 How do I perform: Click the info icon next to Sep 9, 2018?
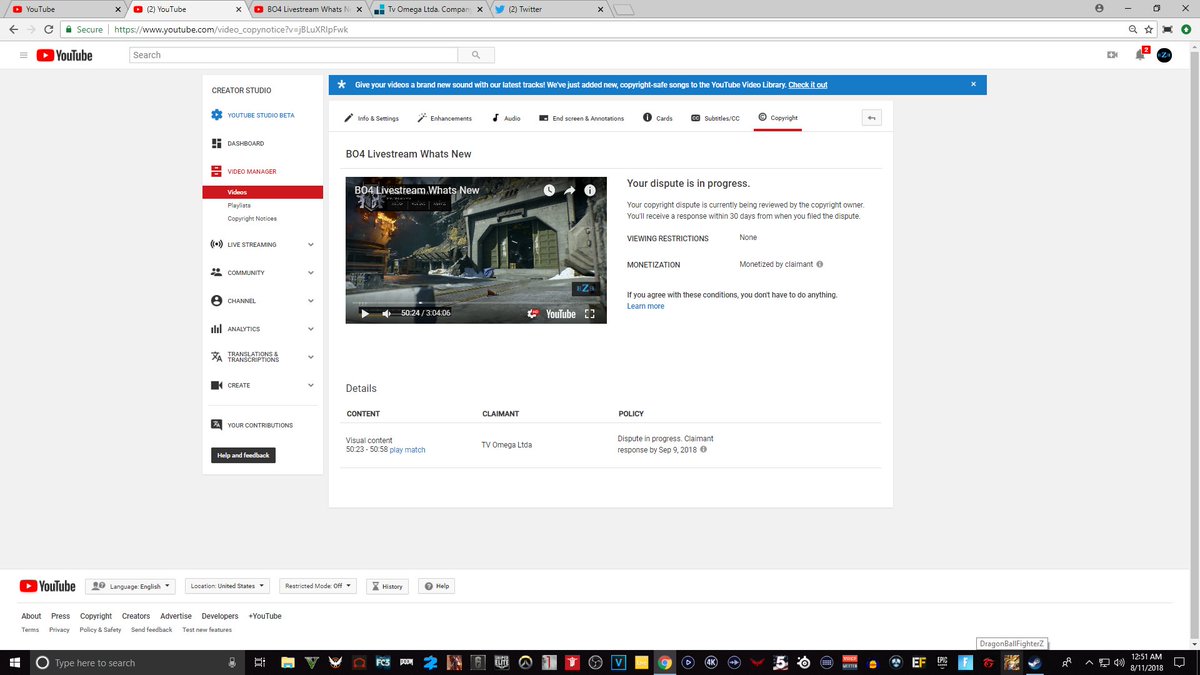point(704,450)
